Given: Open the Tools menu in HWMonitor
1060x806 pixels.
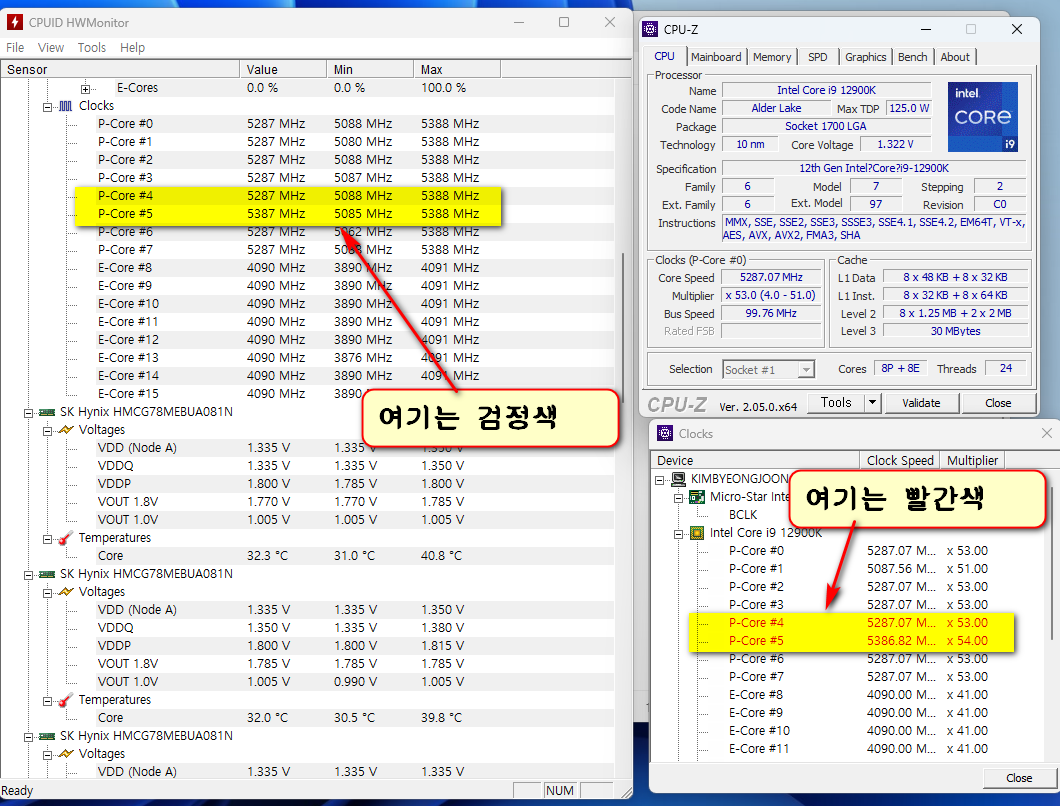Looking at the screenshot, I should pos(92,47).
